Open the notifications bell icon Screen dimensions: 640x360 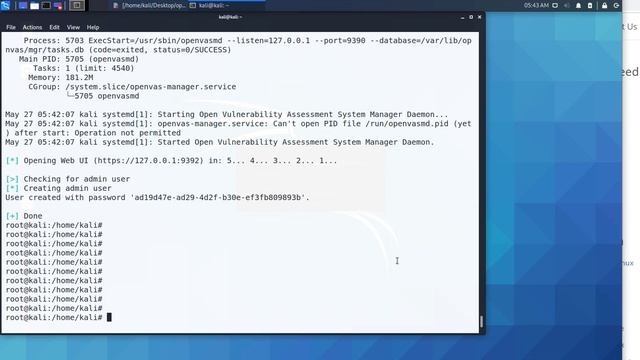(578, 5)
